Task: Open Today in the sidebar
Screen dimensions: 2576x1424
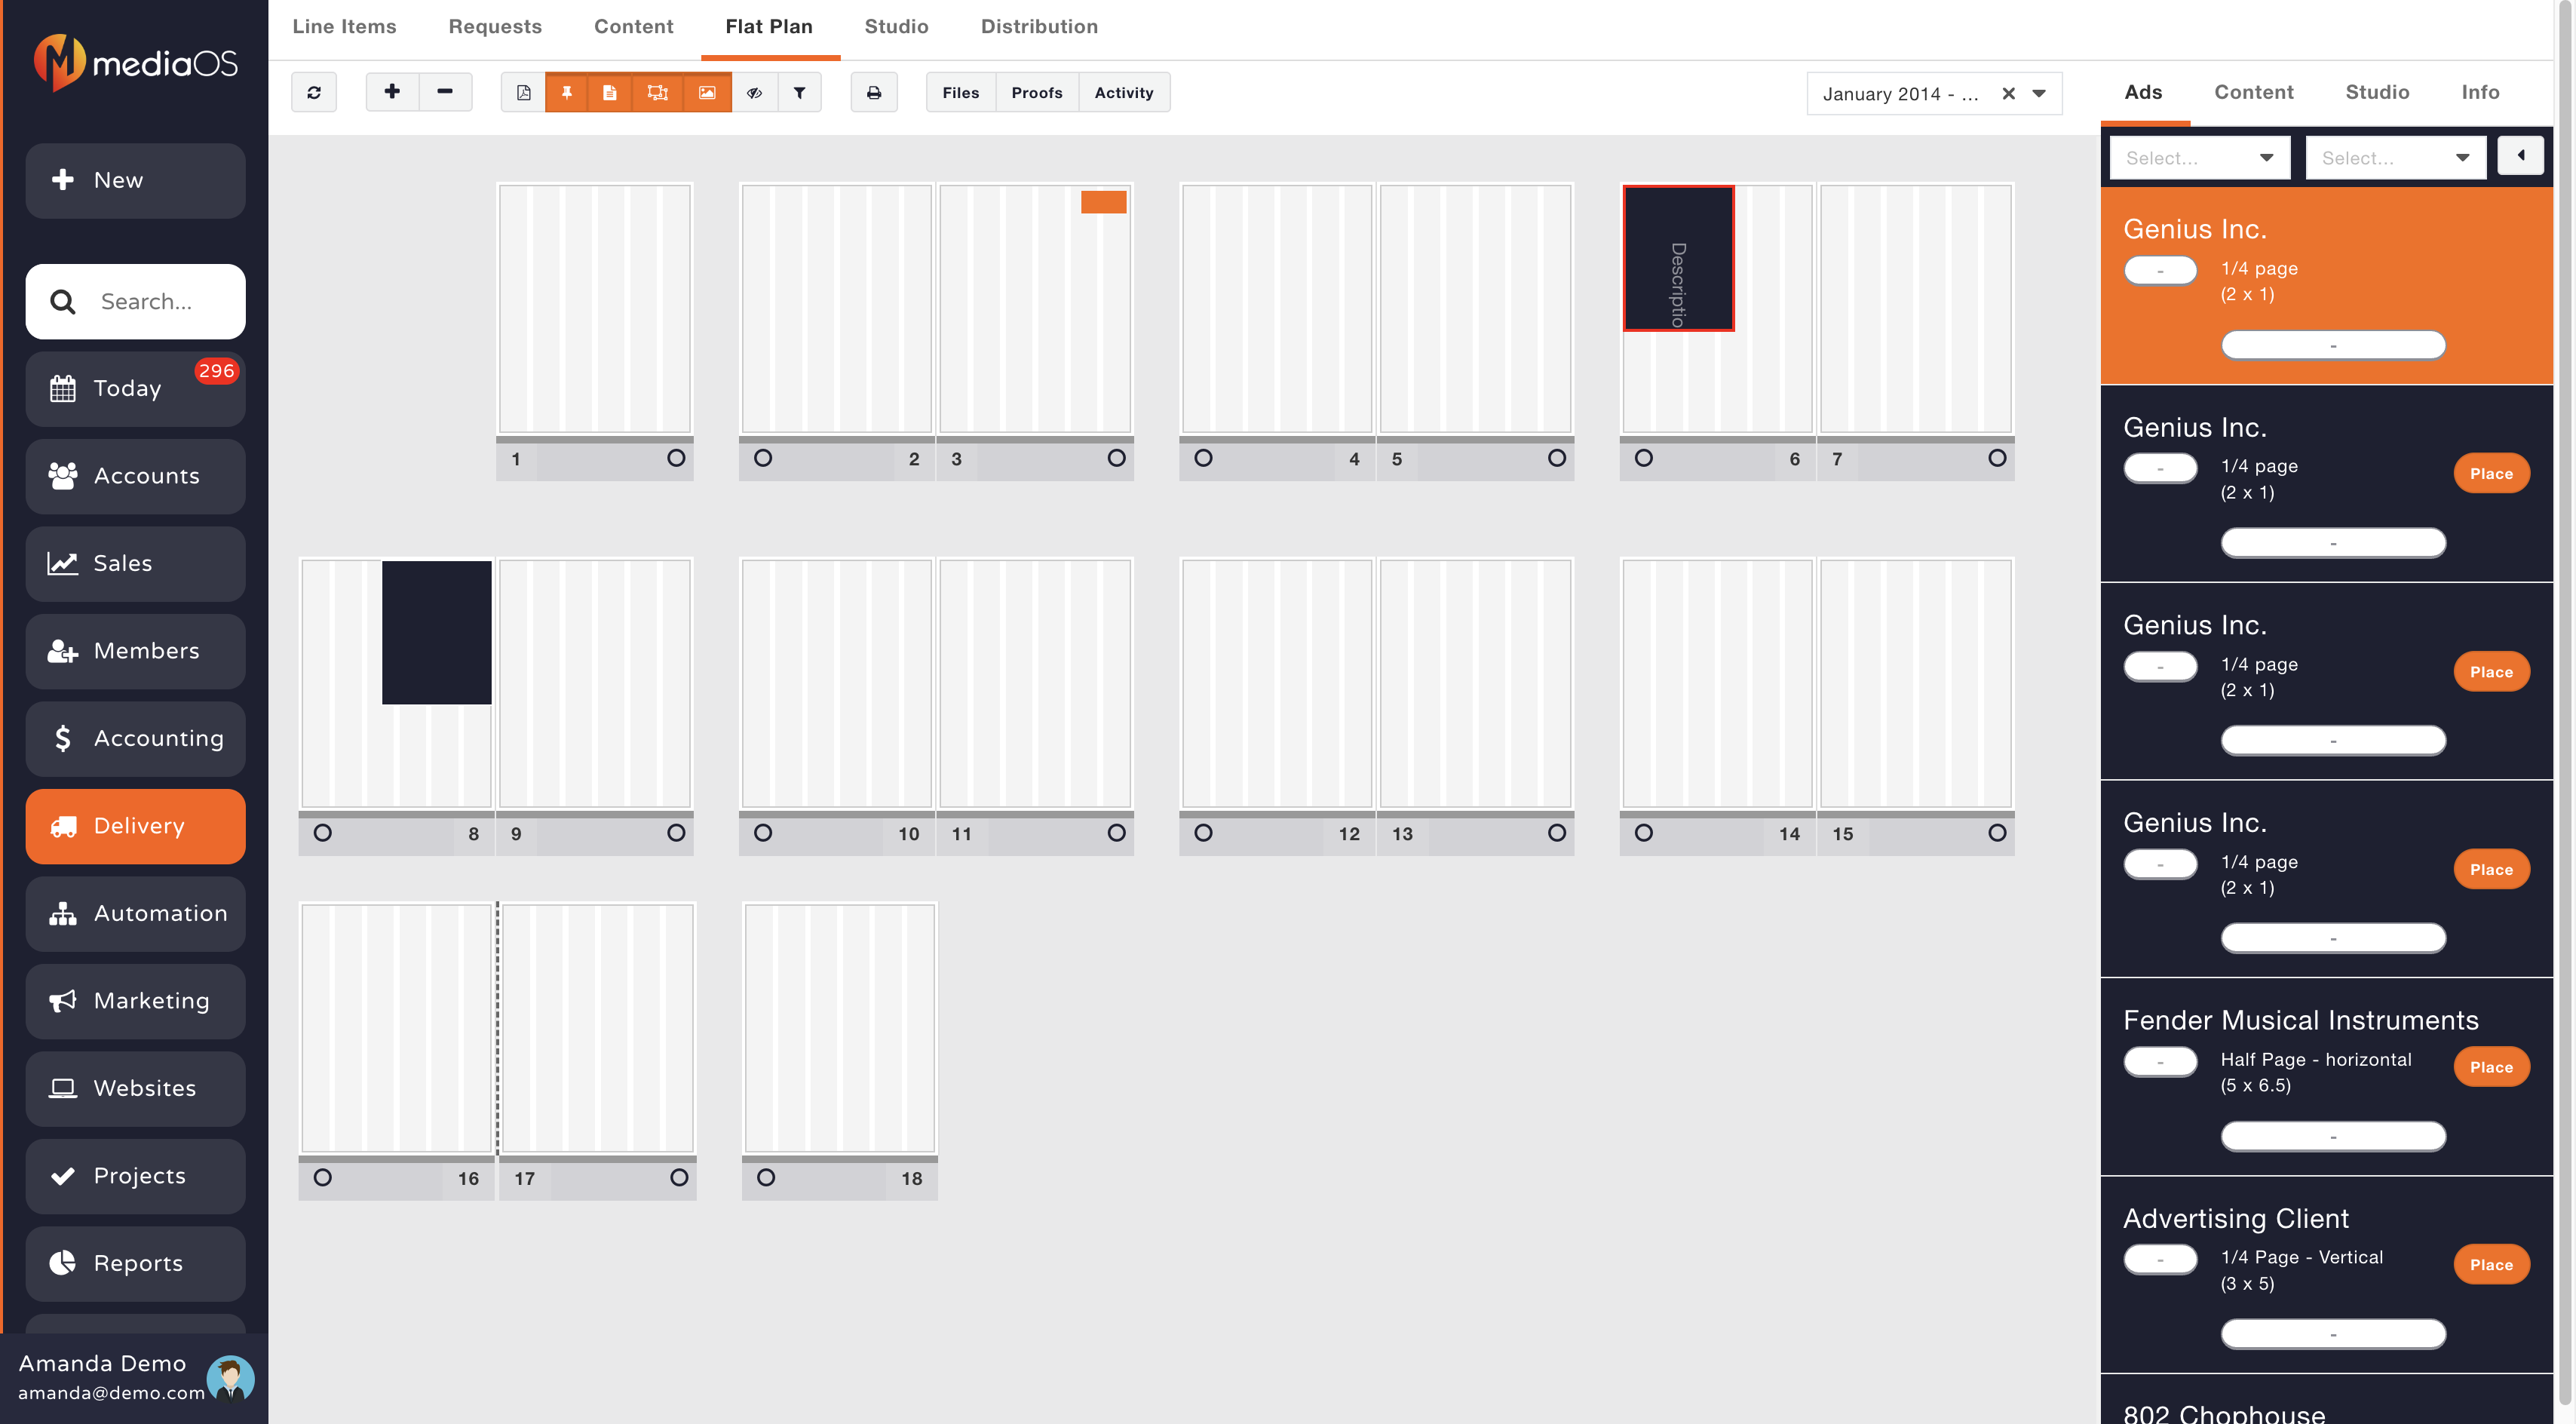Action: (x=135, y=388)
